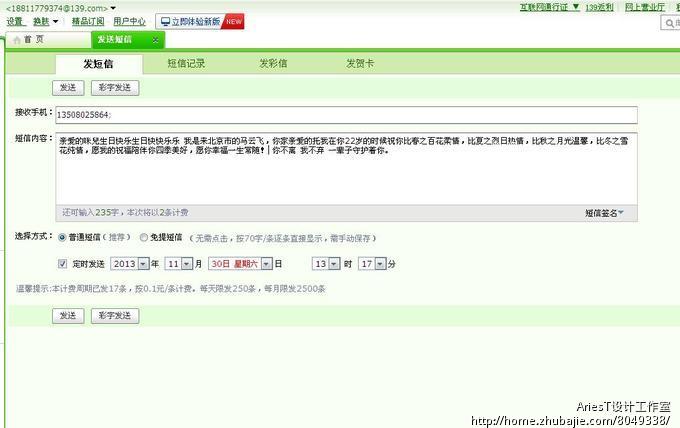Switch to the 发短信 tab
Image resolution: width=680 pixels, height=428 pixels.
(x=98, y=64)
